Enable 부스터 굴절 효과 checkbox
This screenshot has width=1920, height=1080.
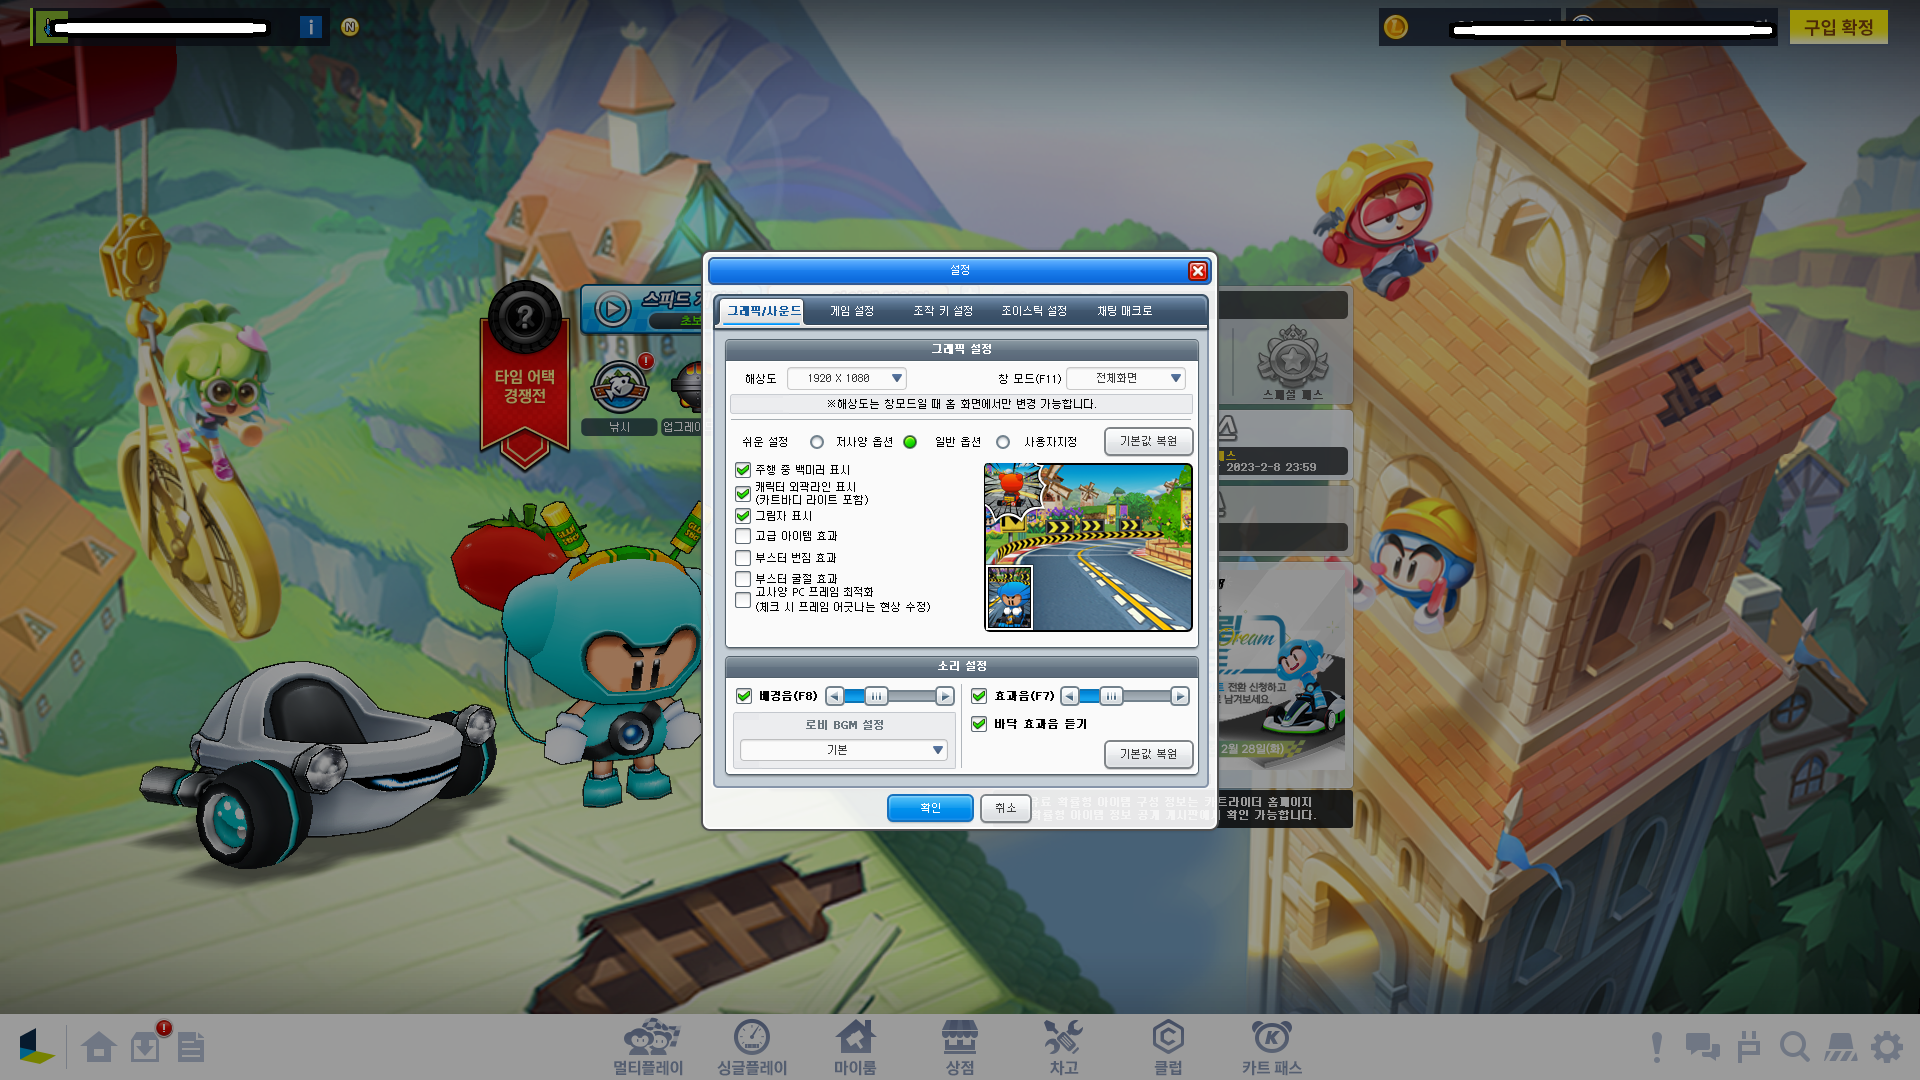click(743, 579)
